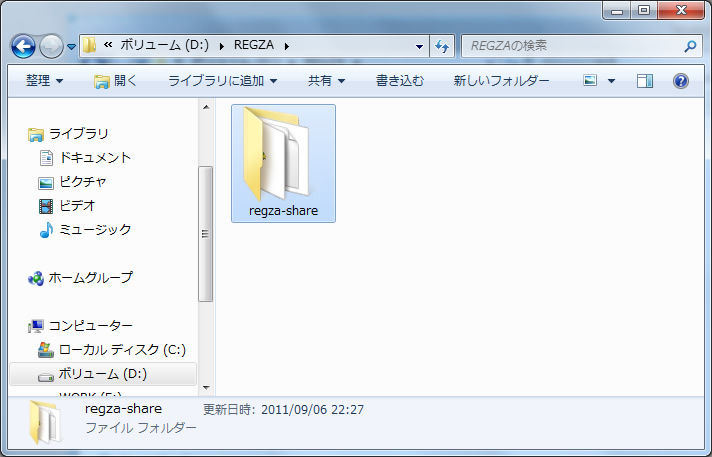Create folder with 新しいフォルダー
Viewport: 712px width, 457px height.
(x=501, y=81)
